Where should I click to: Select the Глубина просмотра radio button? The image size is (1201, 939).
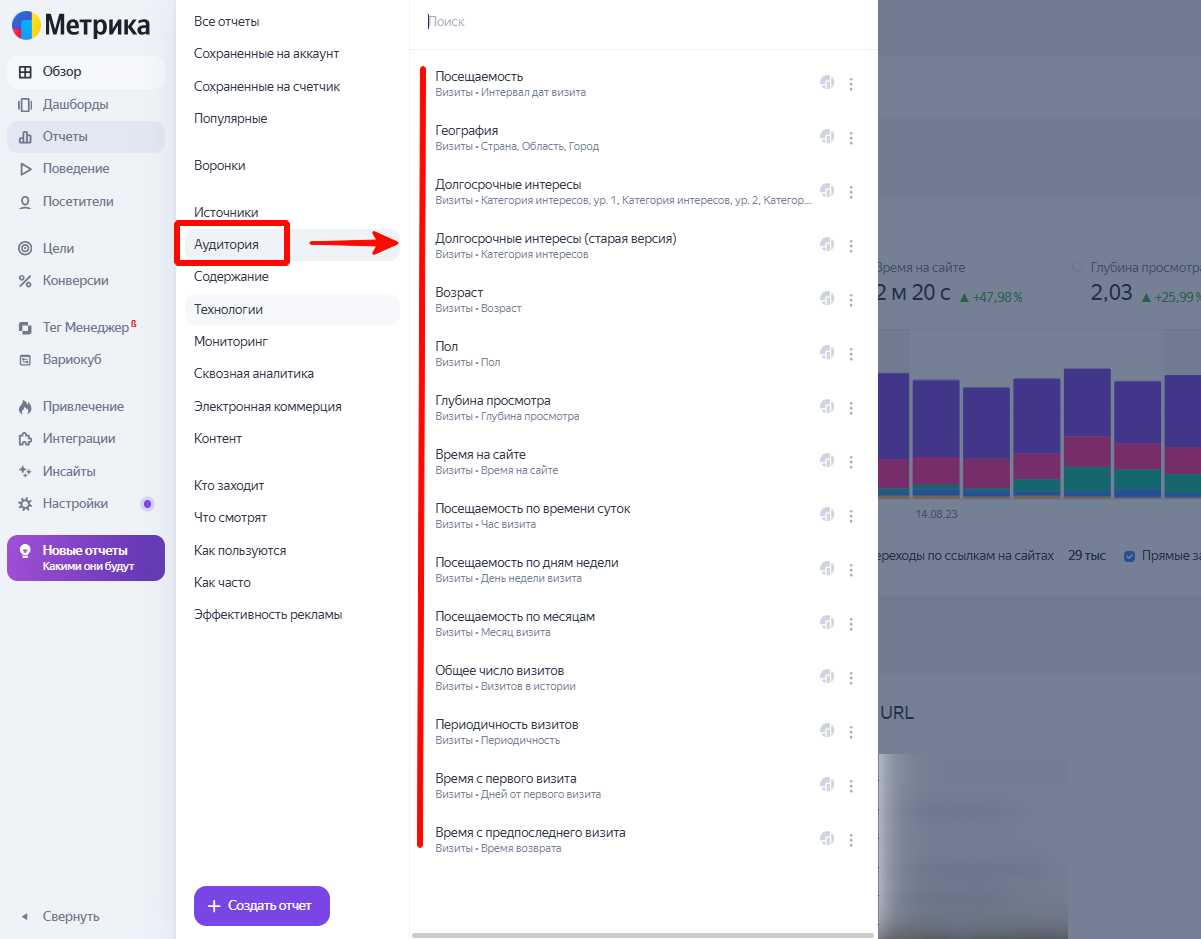click(1078, 268)
